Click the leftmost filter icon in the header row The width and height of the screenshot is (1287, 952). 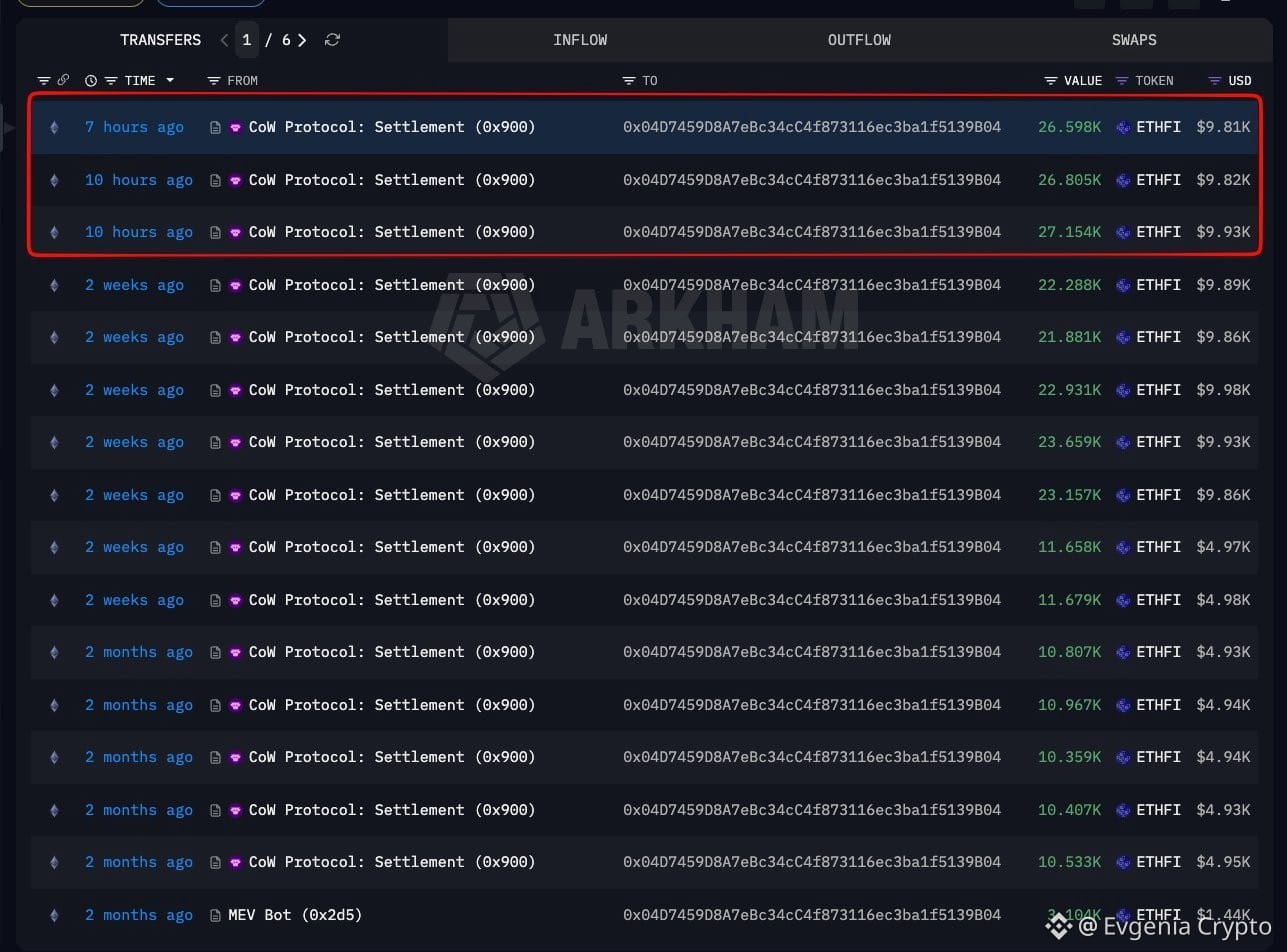coord(44,80)
